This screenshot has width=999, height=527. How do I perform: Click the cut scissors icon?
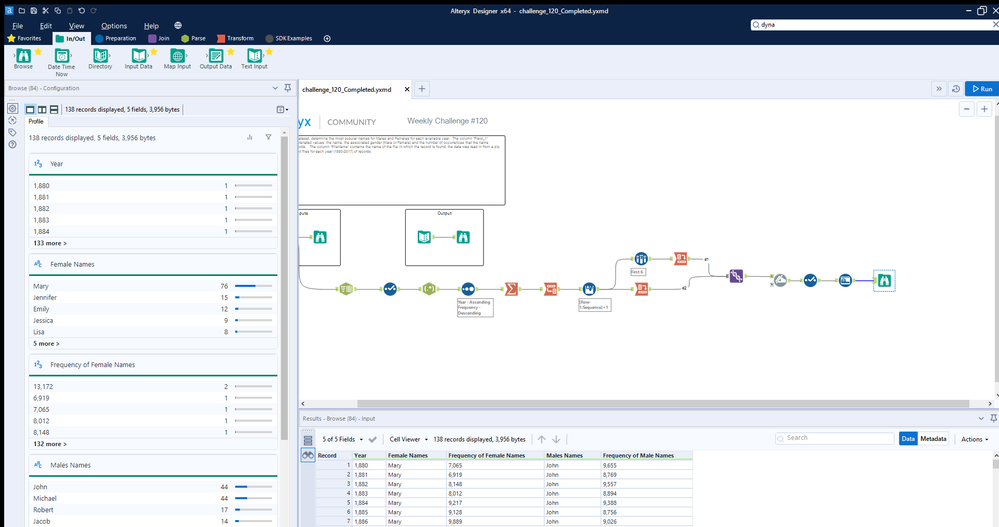coord(45,11)
